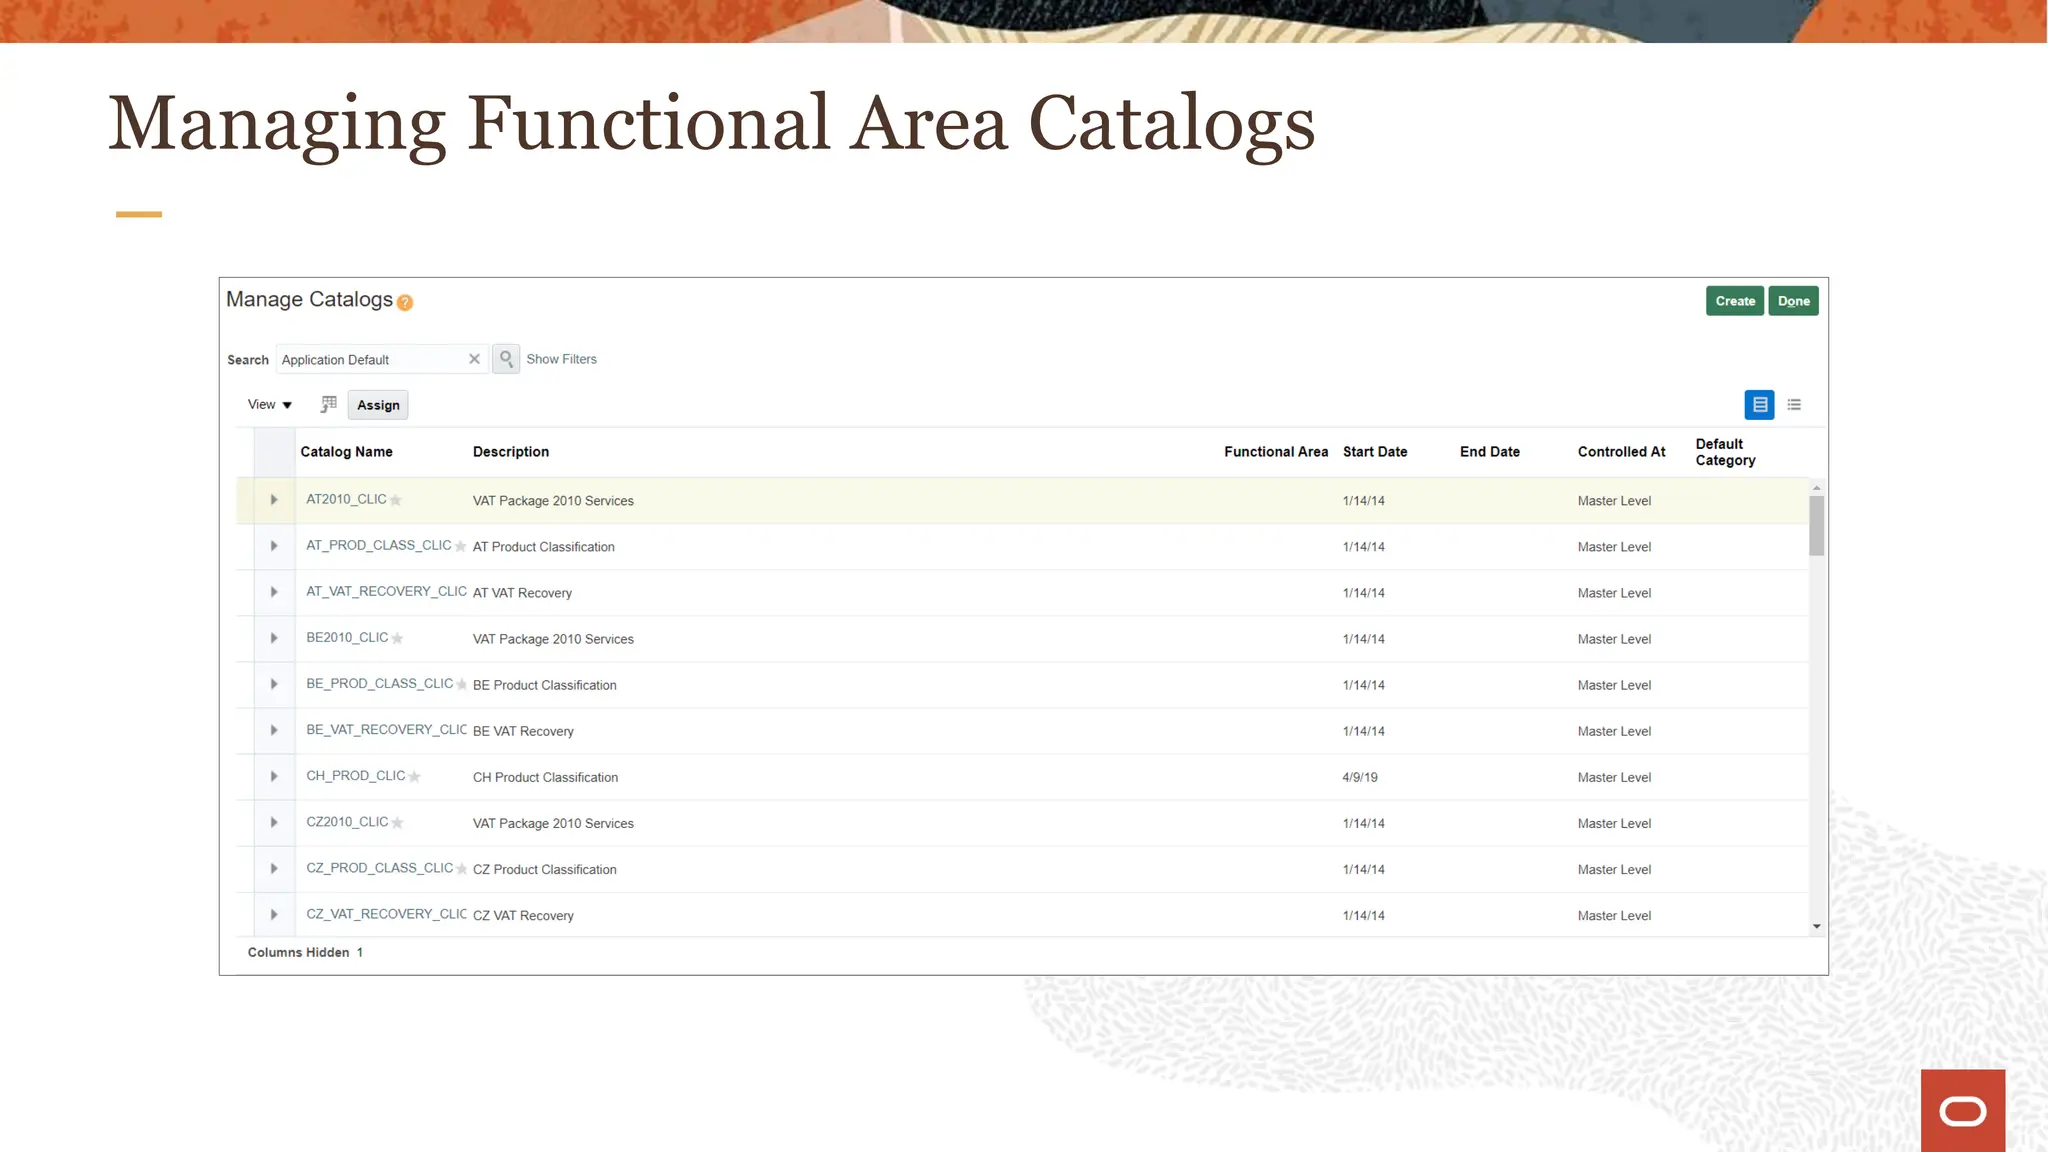Expand the AT_VAT_RECOVERY_CLIC row
The width and height of the screenshot is (2048, 1152).
274,592
